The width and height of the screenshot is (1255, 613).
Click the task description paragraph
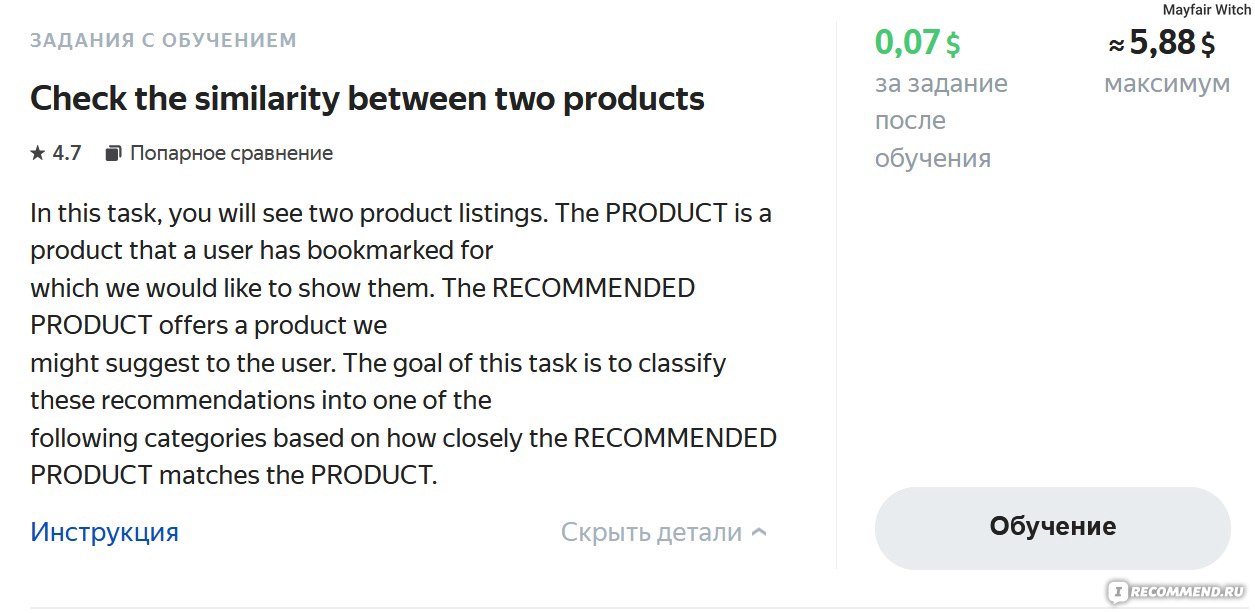[404, 344]
